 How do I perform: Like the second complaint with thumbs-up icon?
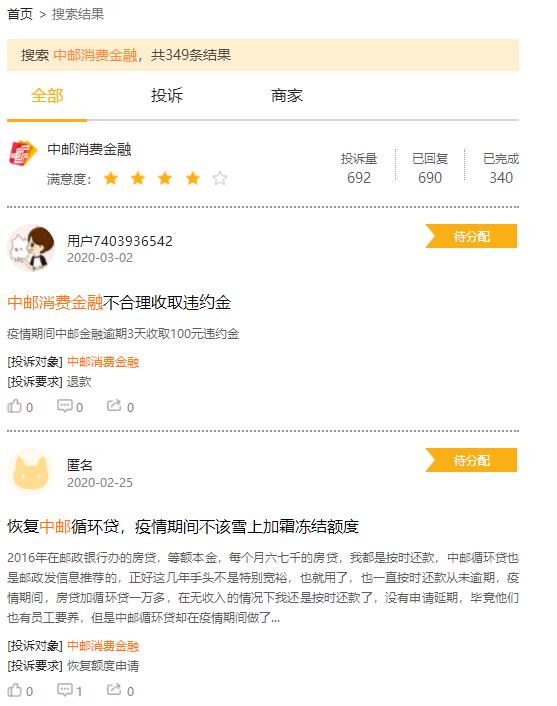coord(14,690)
